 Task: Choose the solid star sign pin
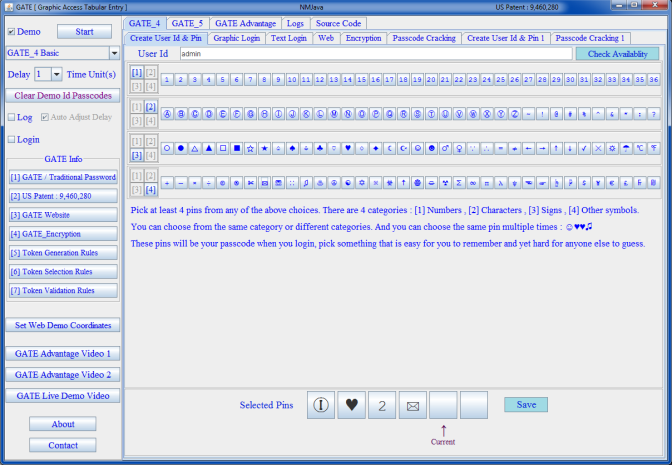pyautogui.click(x=264, y=148)
